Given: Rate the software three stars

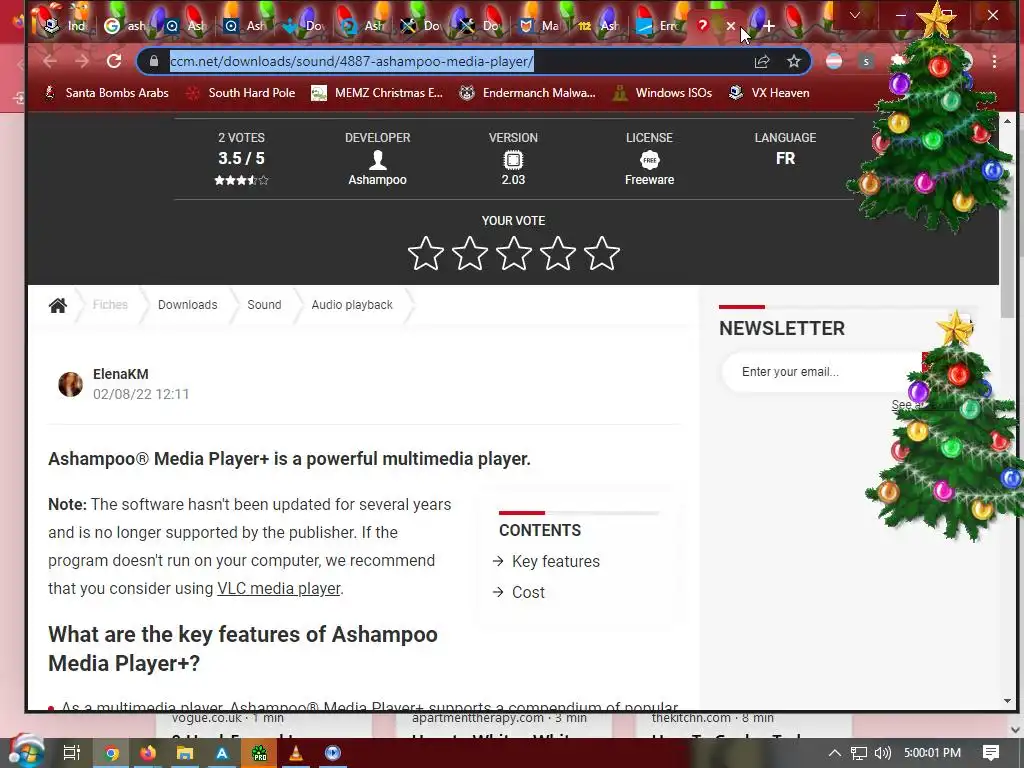Looking at the screenshot, I should coord(513,253).
